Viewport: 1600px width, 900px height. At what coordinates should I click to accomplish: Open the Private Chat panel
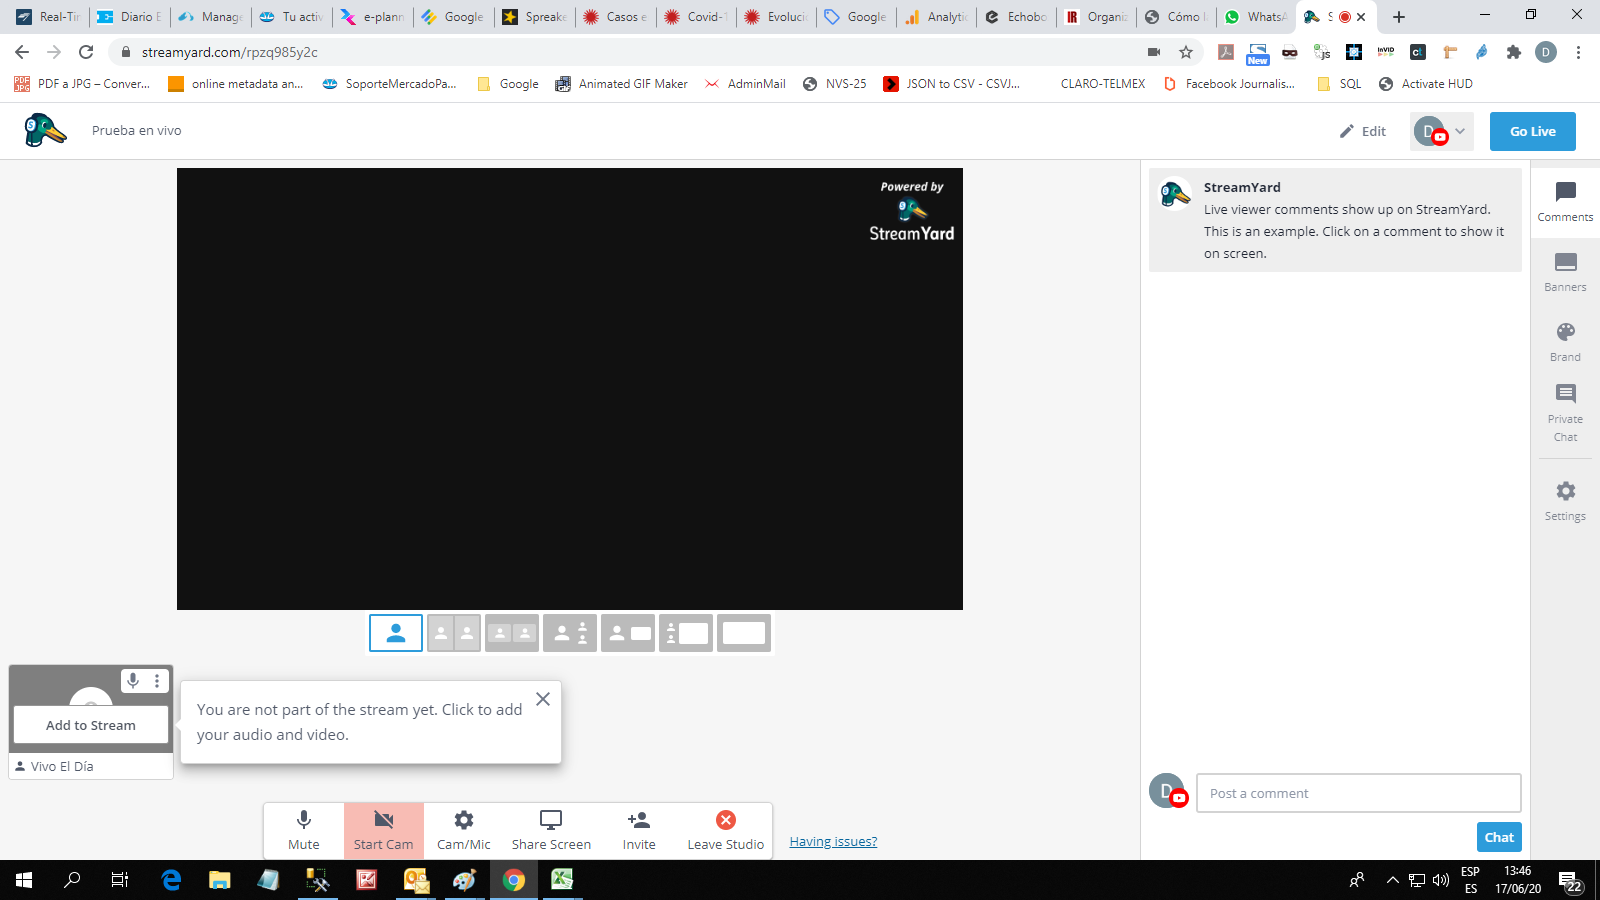pyautogui.click(x=1564, y=410)
